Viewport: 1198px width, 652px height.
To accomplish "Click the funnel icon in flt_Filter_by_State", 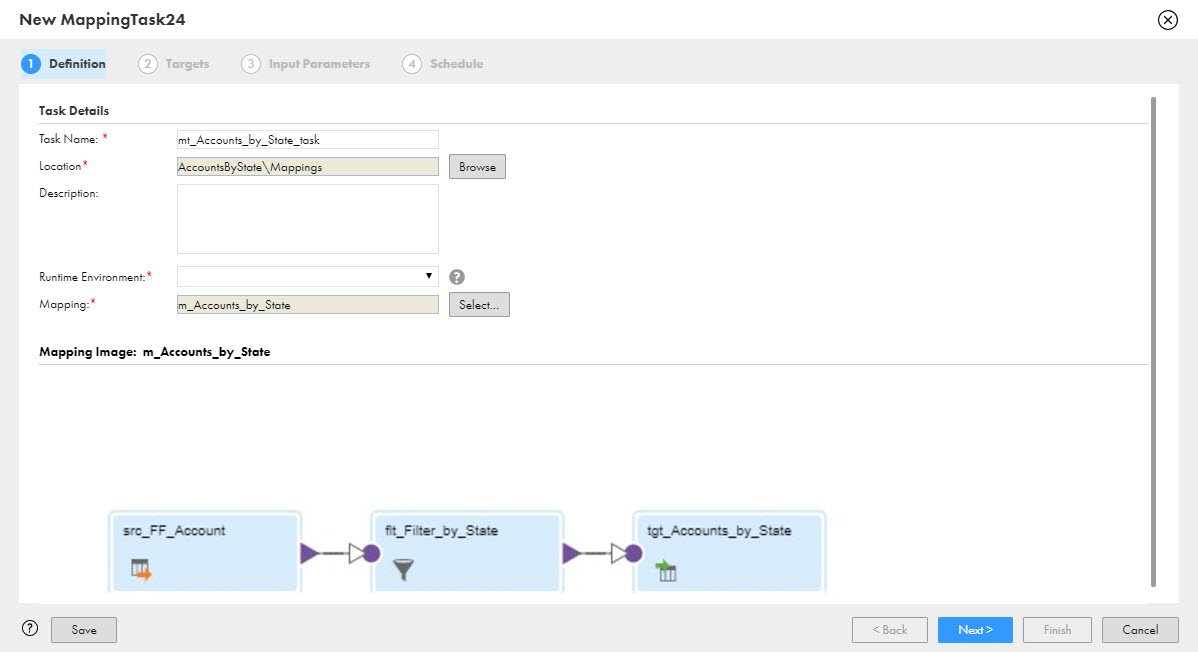I will click(x=403, y=569).
